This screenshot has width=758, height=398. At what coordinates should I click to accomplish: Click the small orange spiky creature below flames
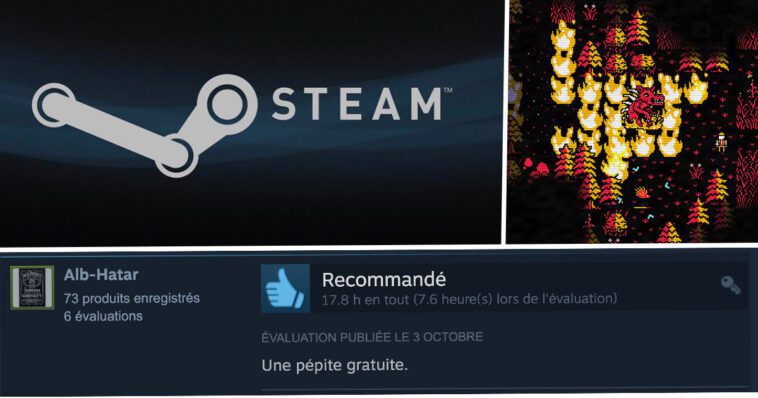point(642,192)
